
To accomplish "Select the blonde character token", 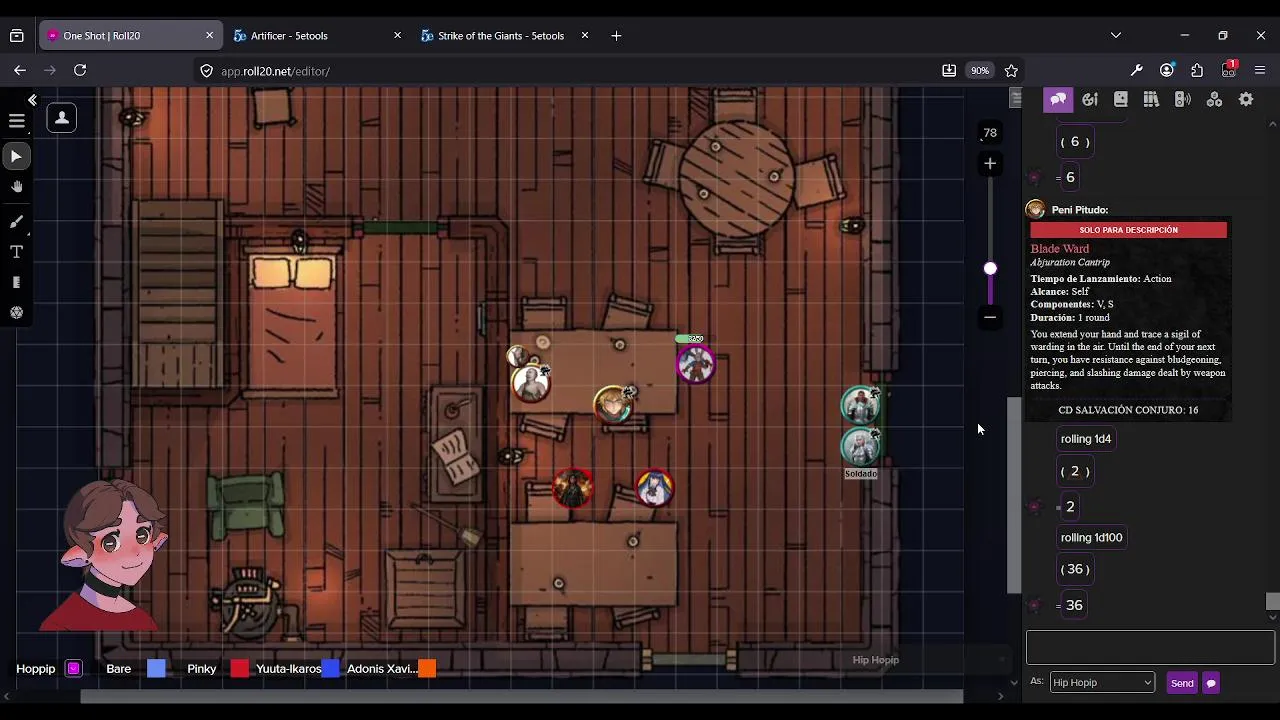I will click(612, 404).
